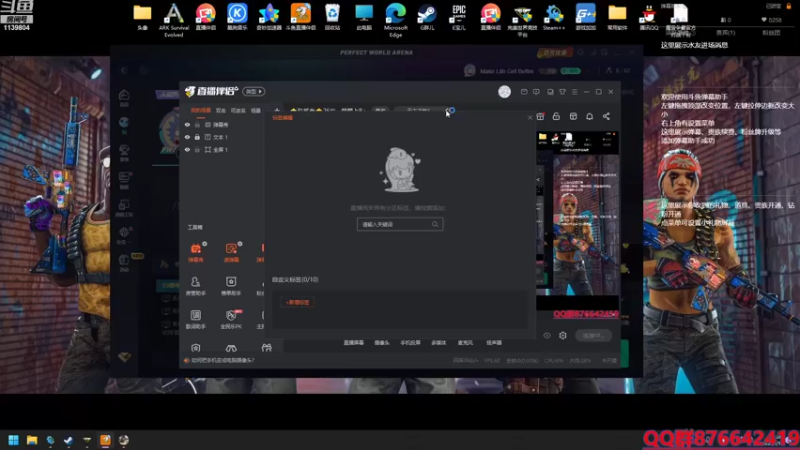
Task: Open ARK Survival Evolved desktop shortcut
Action: pyautogui.click(x=173, y=19)
